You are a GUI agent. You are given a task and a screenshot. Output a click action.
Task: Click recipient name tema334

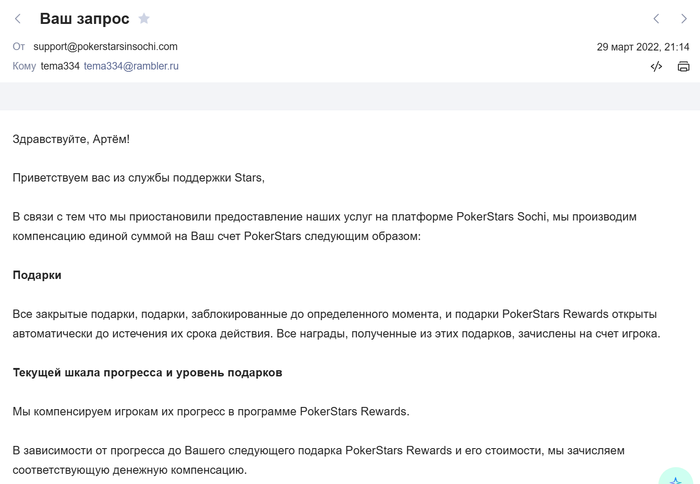59,66
